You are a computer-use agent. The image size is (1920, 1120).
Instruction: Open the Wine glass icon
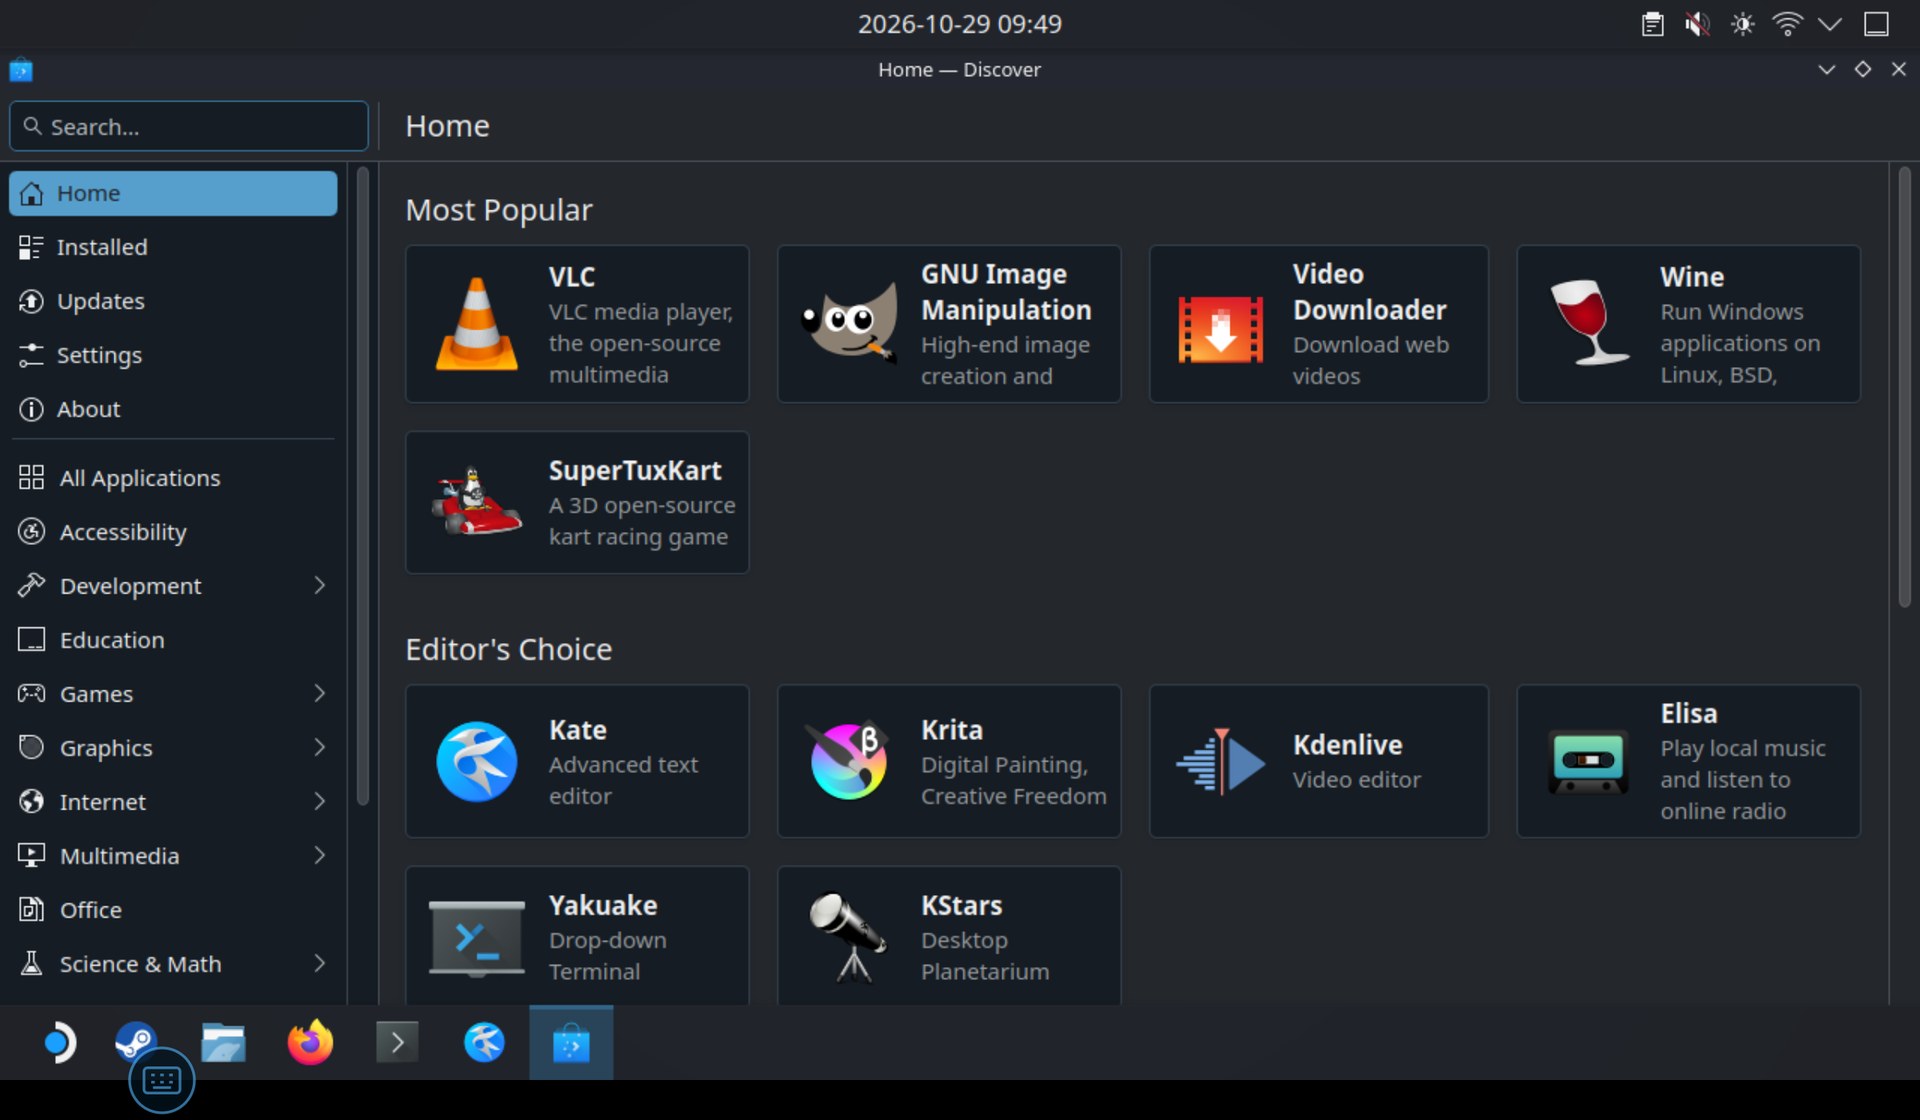(x=1588, y=322)
